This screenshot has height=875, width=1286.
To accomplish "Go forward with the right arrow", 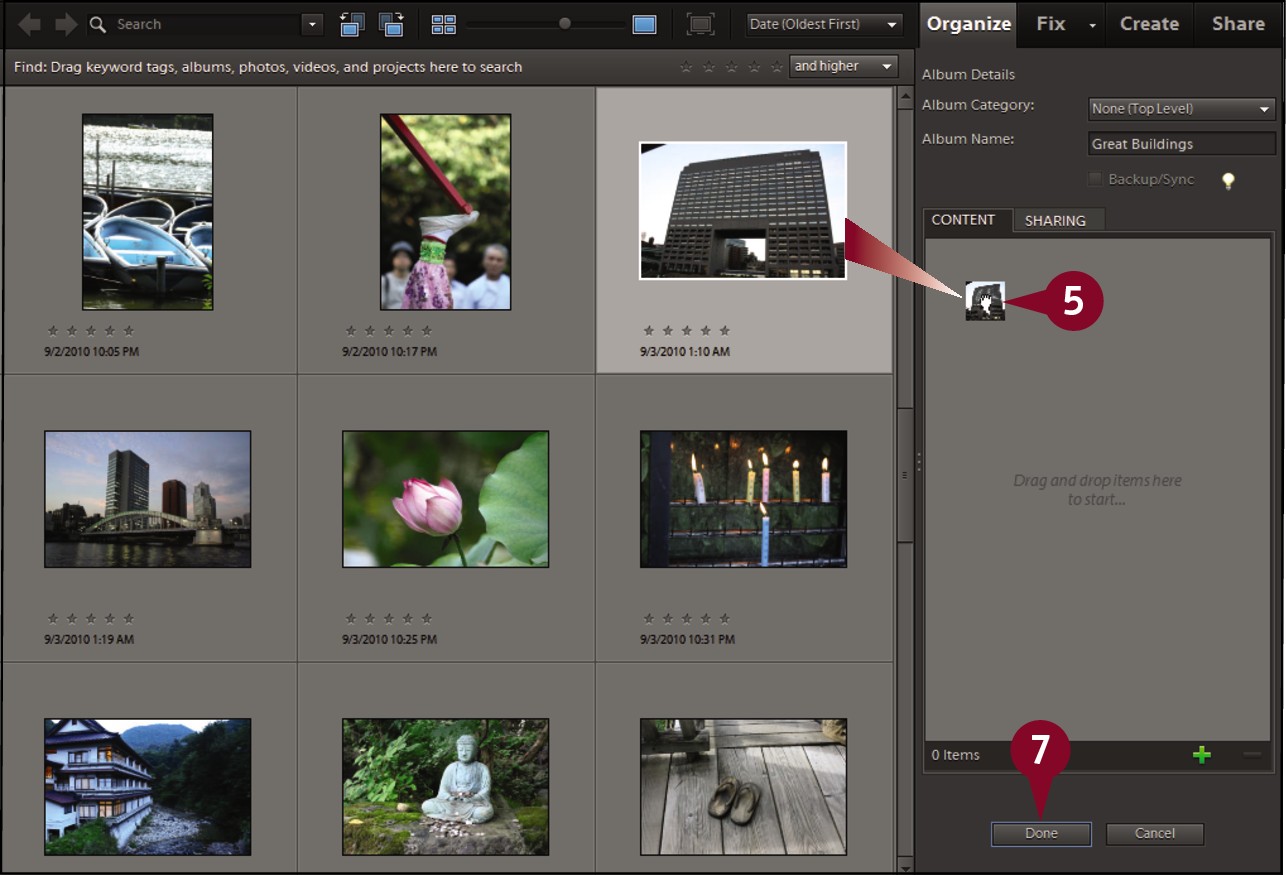I will (66, 24).
